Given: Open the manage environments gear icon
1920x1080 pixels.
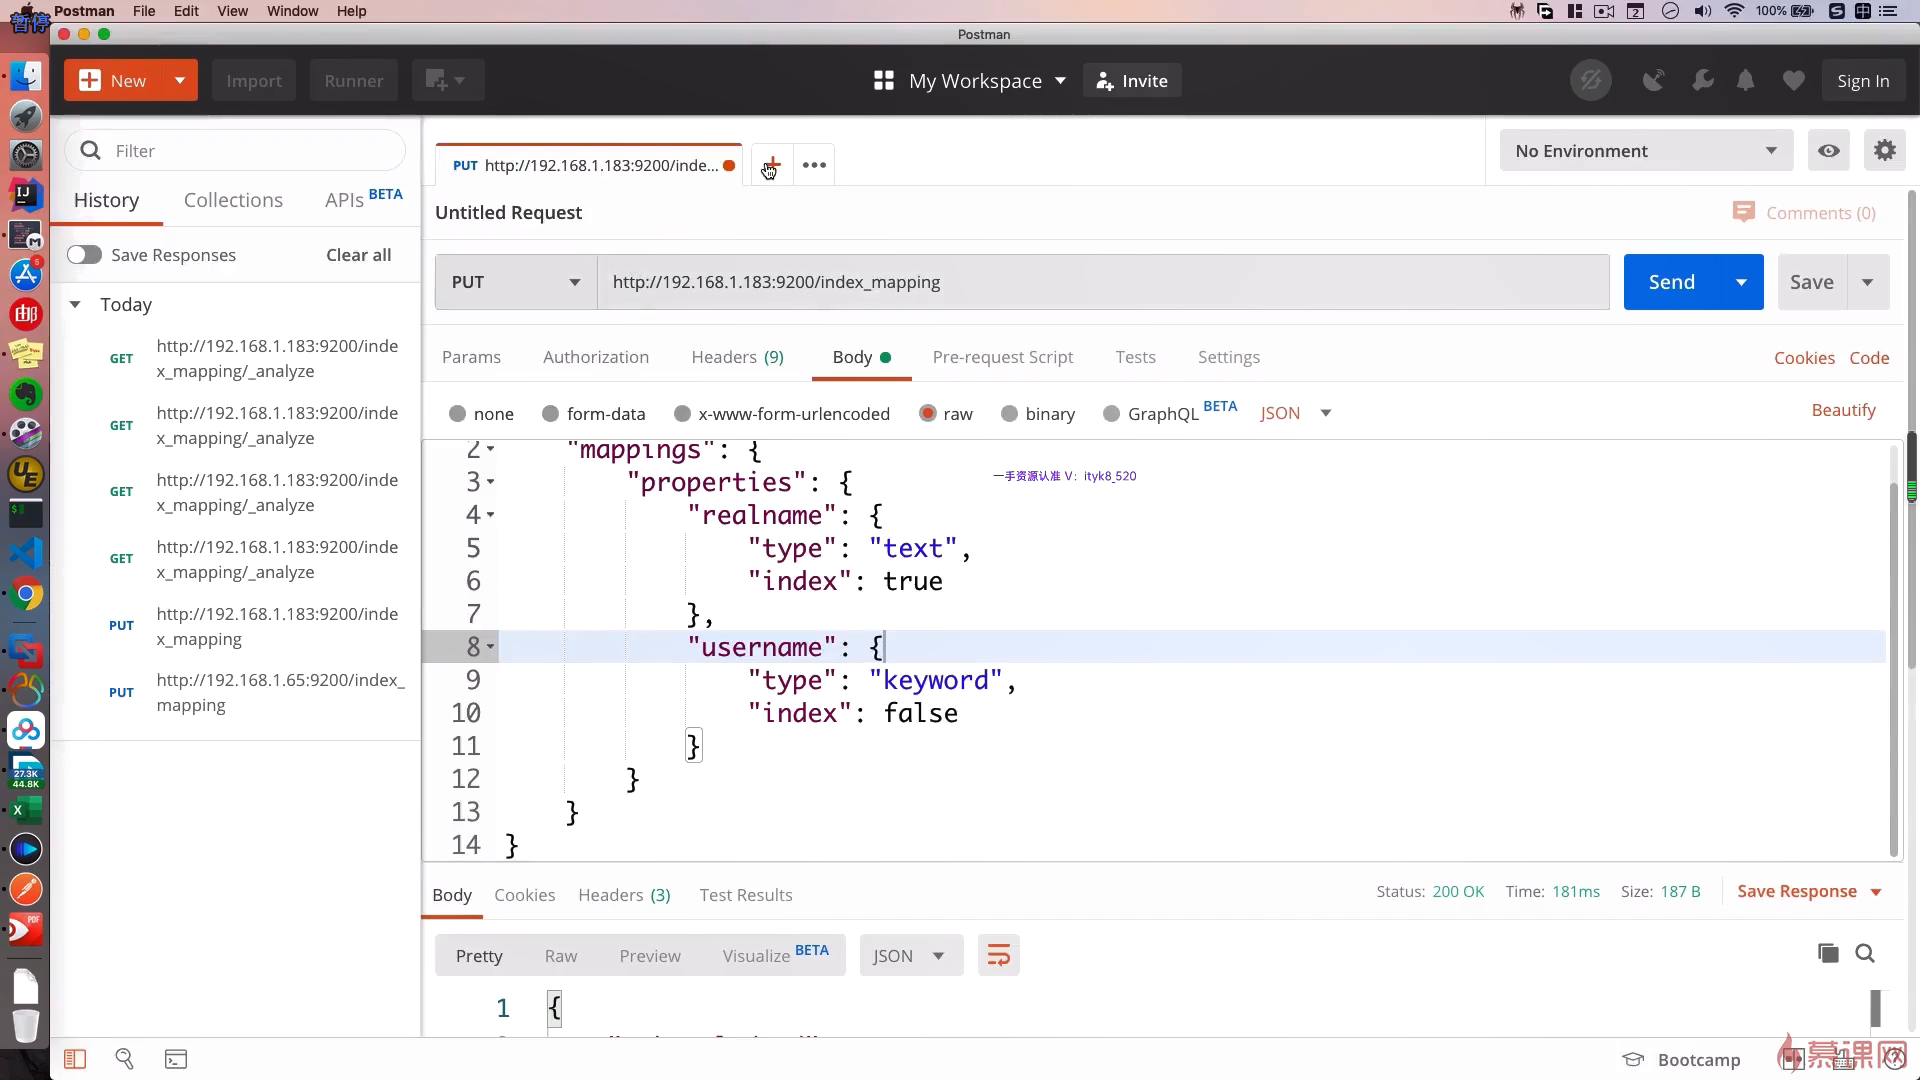Looking at the screenshot, I should 1884,151.
